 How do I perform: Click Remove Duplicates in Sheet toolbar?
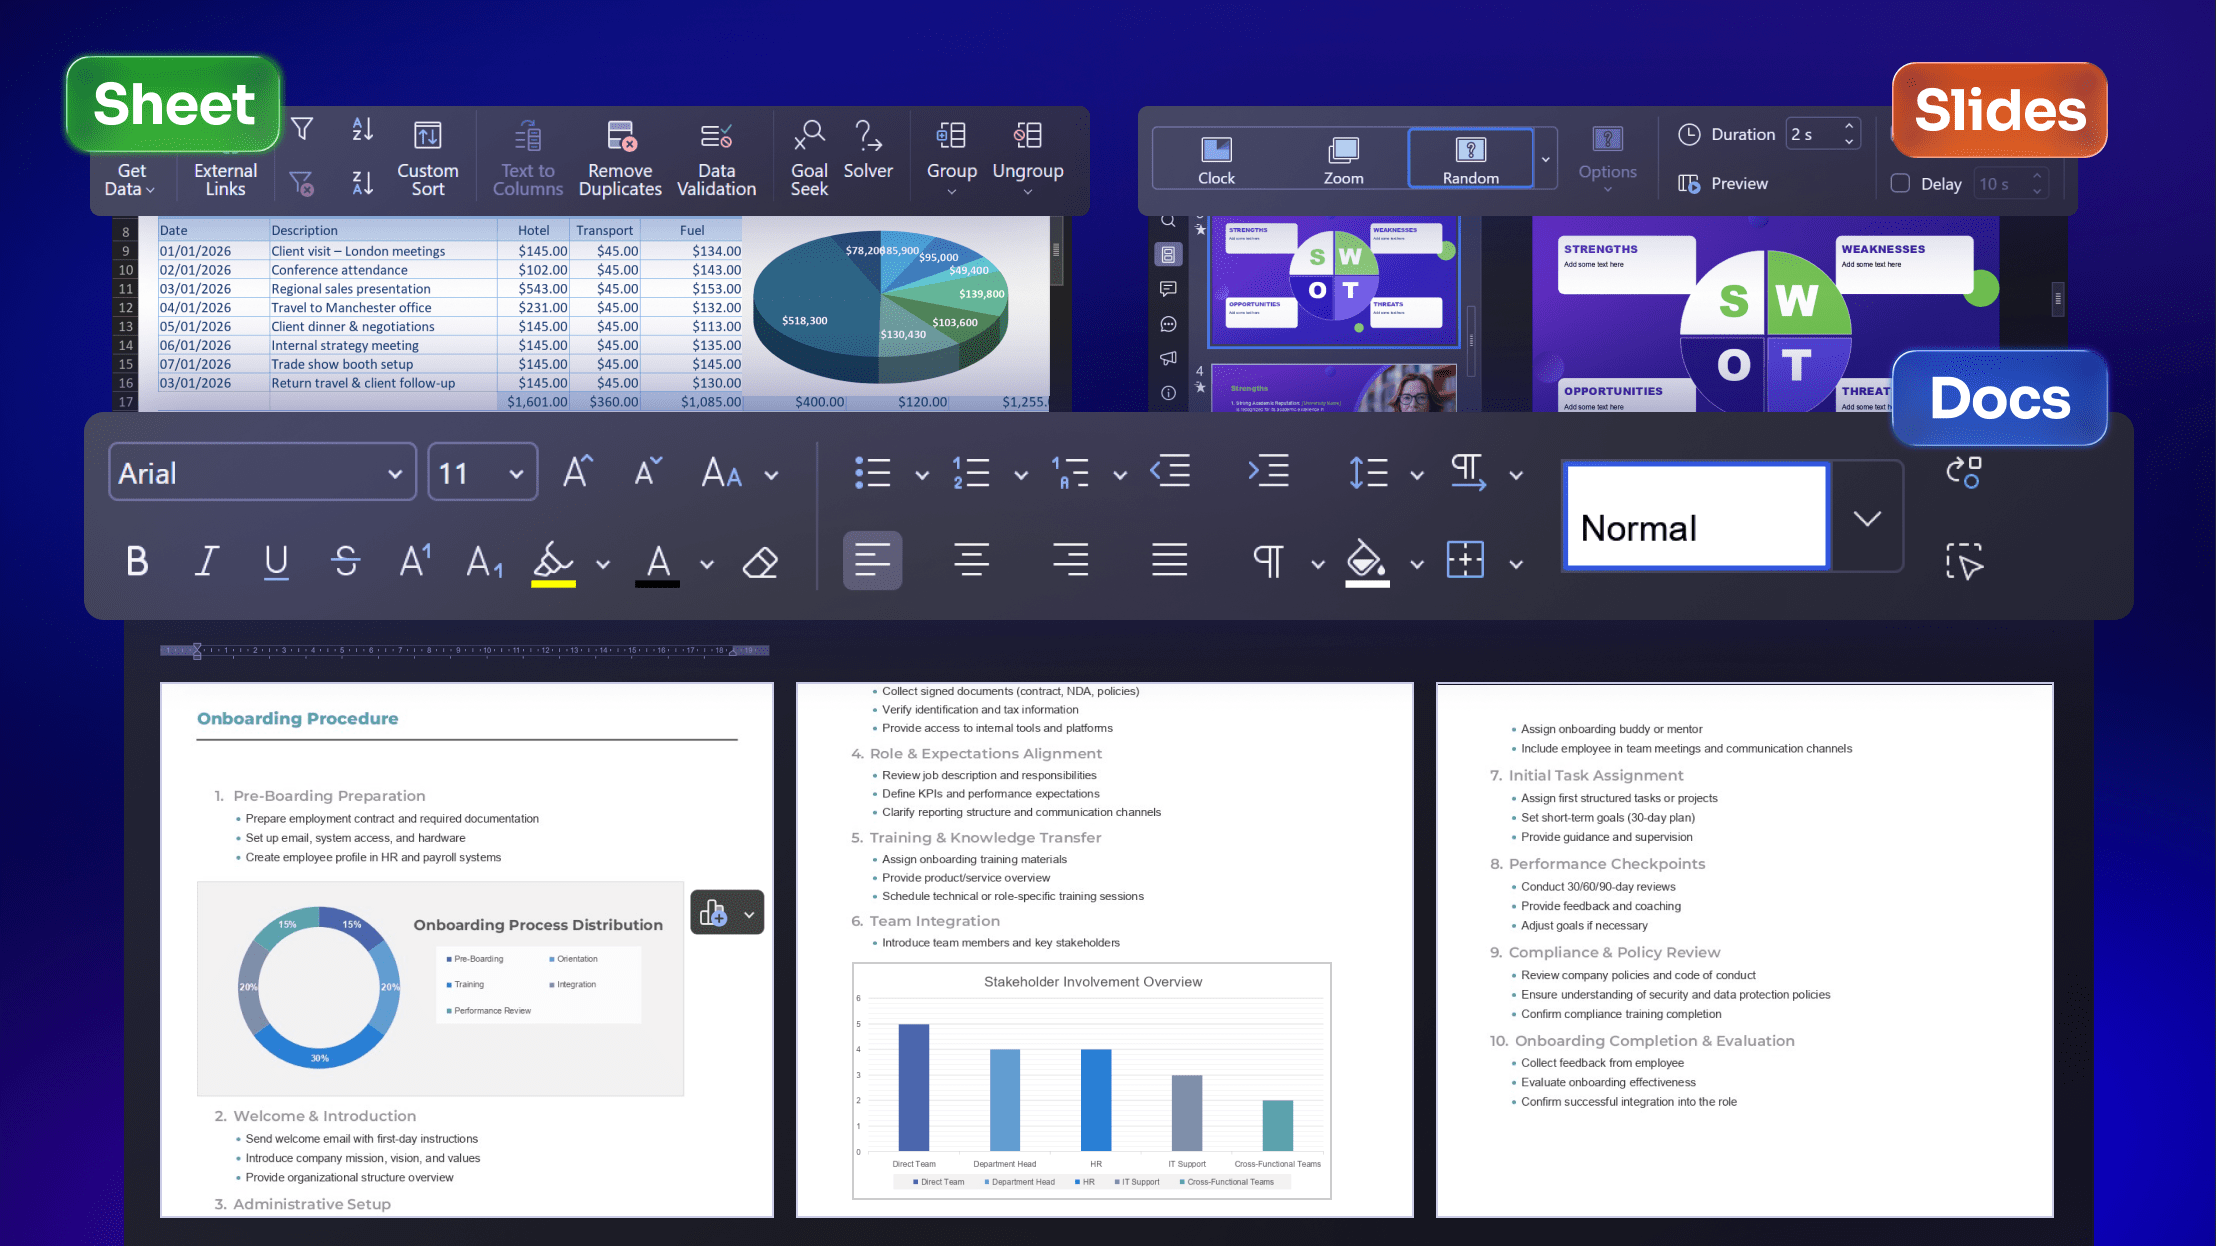pyautogui.click(x=620, y=158)
